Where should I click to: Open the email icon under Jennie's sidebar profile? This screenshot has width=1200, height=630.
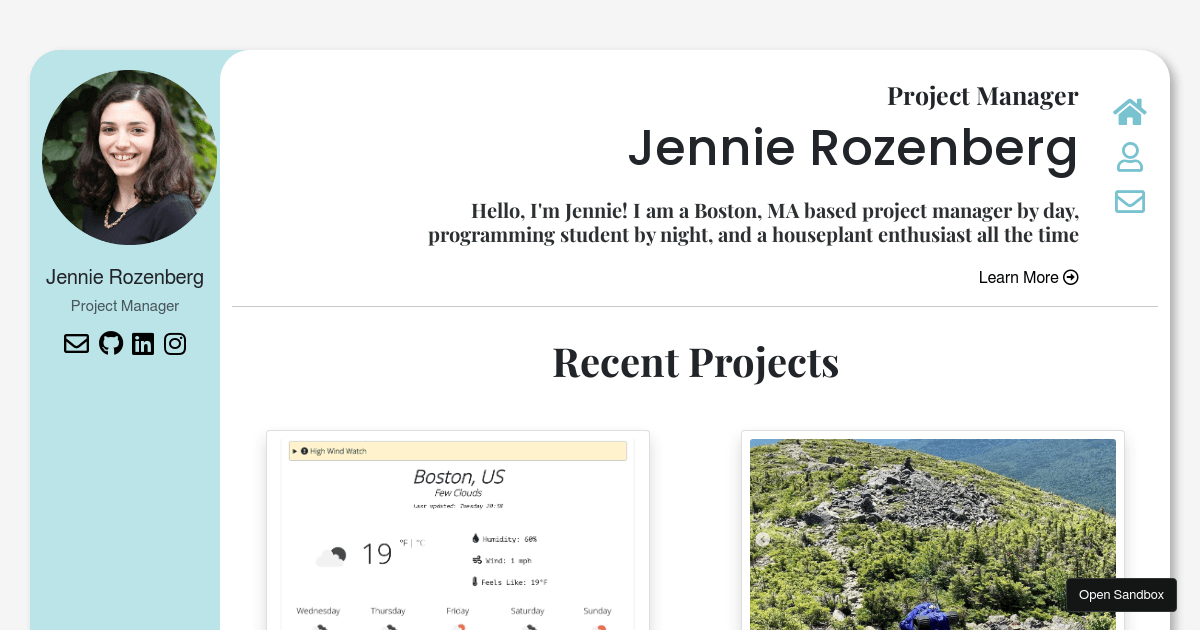(x=76, y=343)
